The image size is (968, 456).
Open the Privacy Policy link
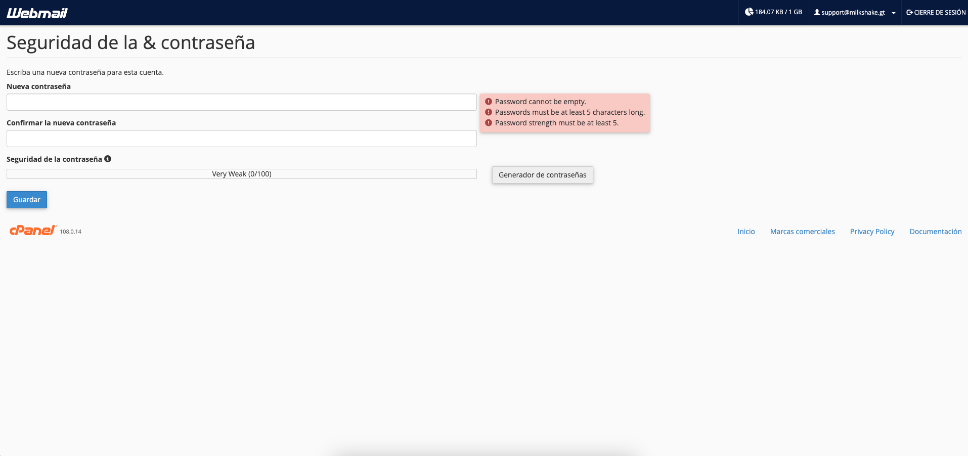(x=872, y=231)
